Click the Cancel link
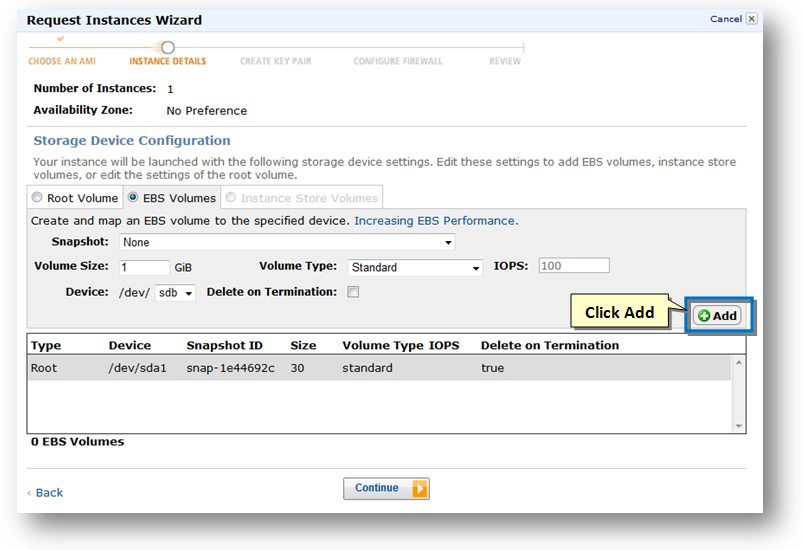 [x=726, y=19]
